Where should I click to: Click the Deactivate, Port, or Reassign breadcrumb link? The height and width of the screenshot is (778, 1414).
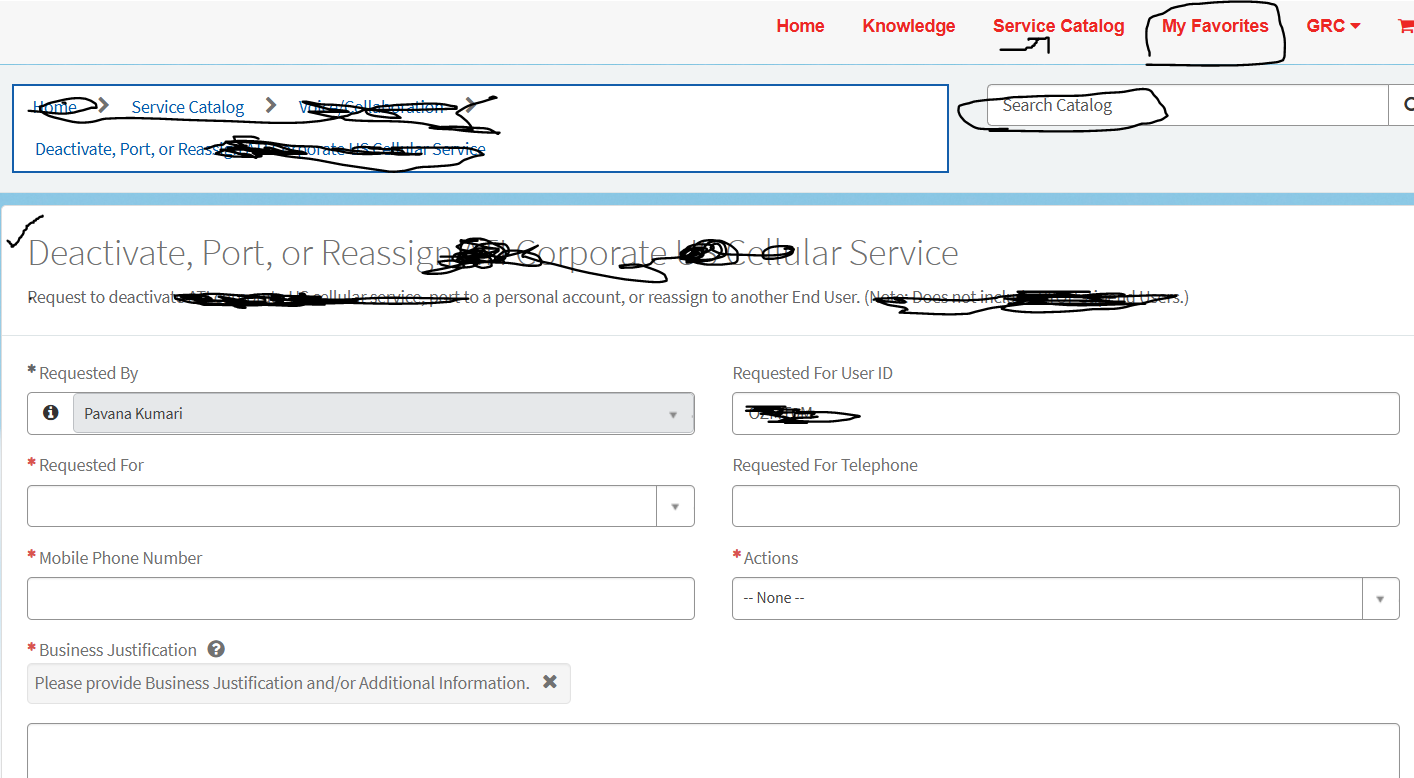pyautogui.click(x=260, y=149)
